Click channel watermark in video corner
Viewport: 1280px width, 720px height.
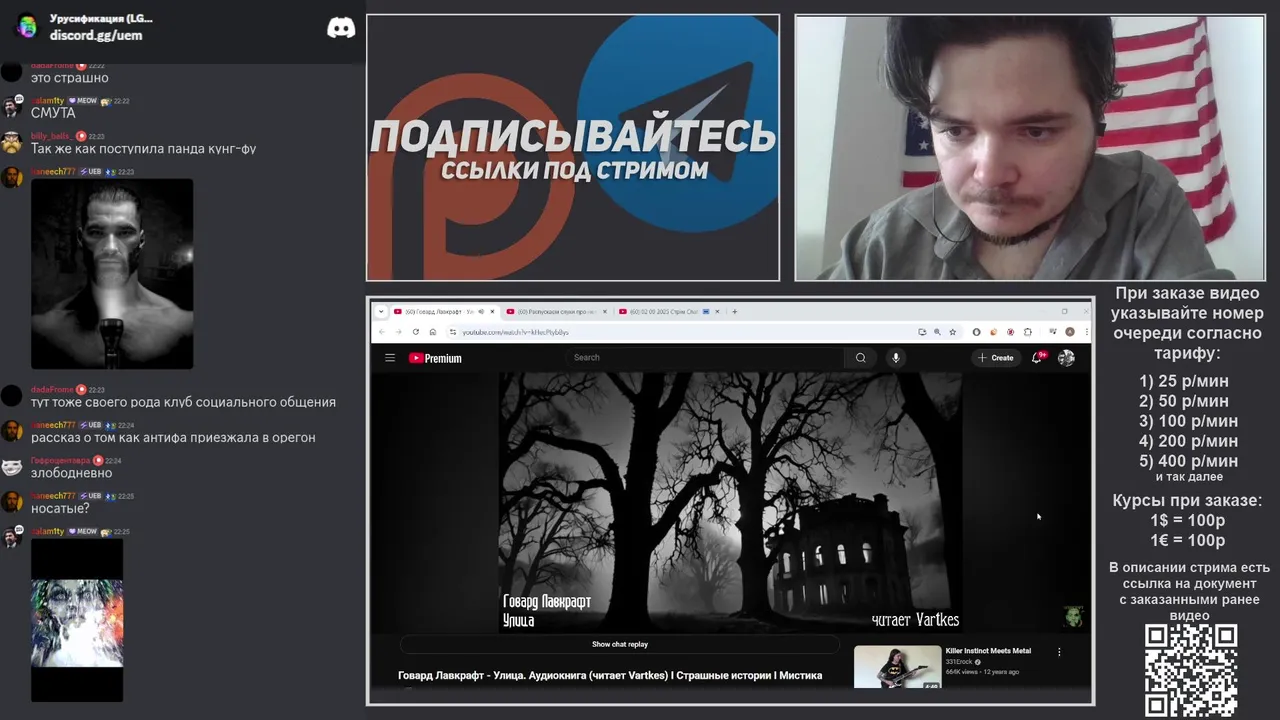click(x=1073, y=616)
